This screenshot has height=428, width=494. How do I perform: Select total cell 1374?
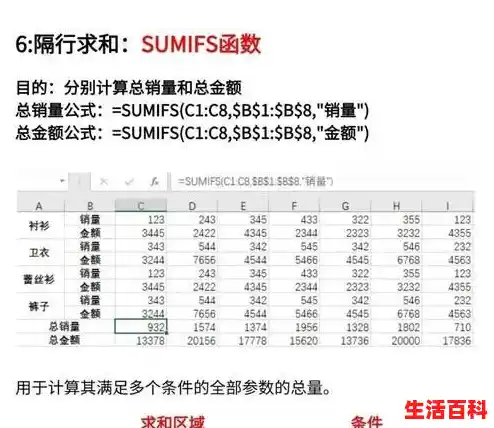pyautogui.click(x=243, y=327)
